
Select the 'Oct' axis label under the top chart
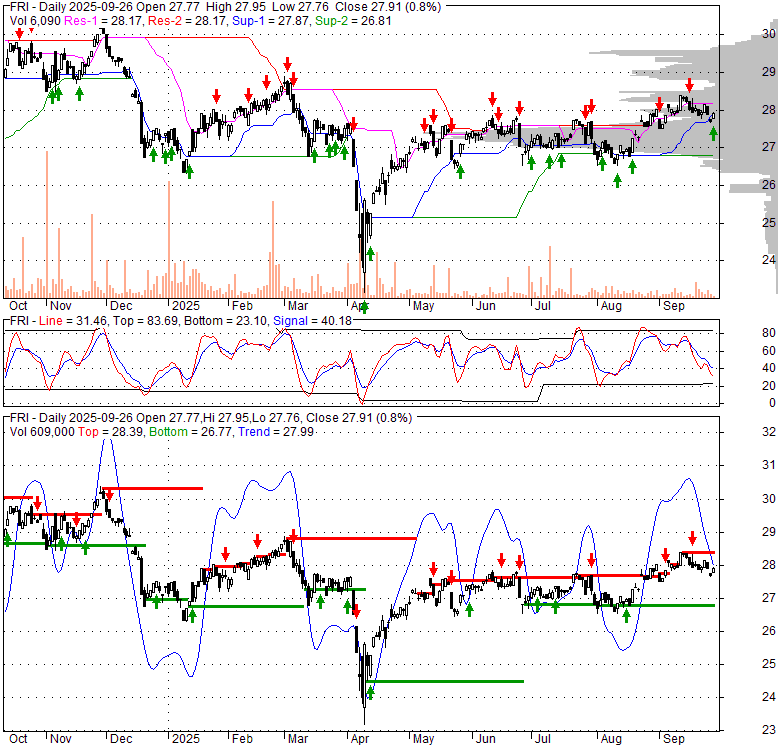pyautogui.click(x=18, y=306)
